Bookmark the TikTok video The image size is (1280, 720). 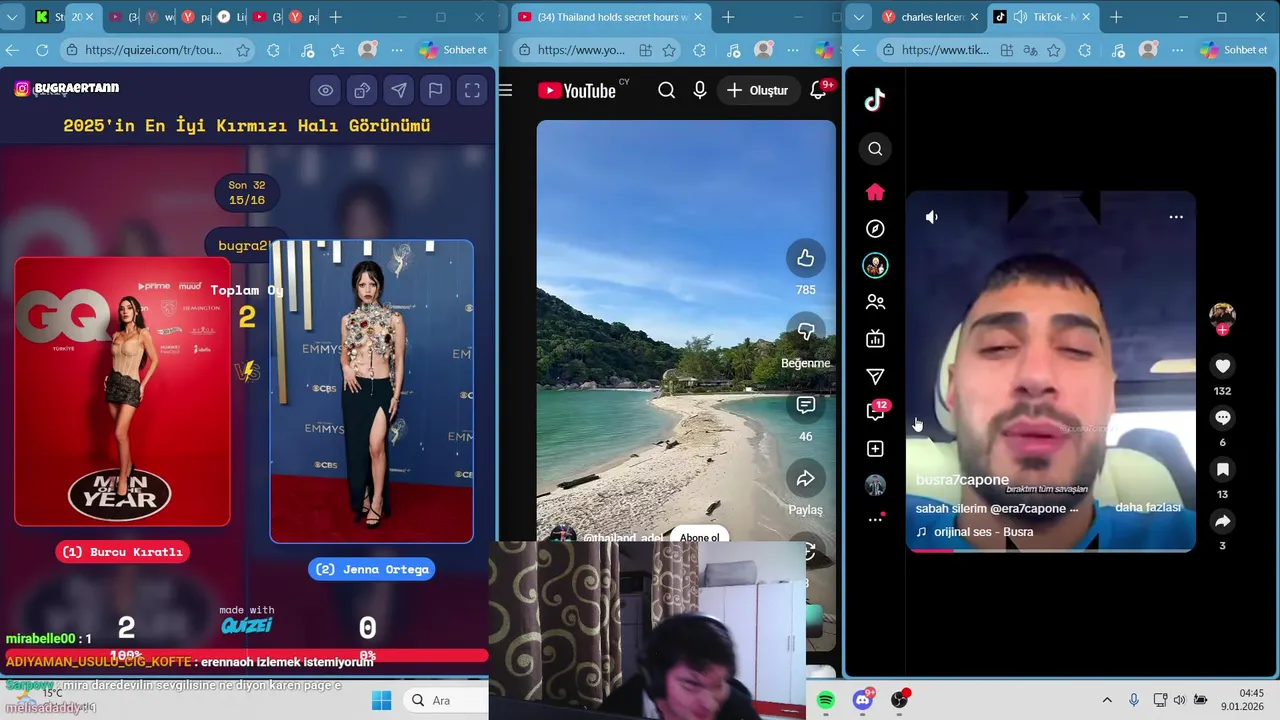tap(1222, 470)
